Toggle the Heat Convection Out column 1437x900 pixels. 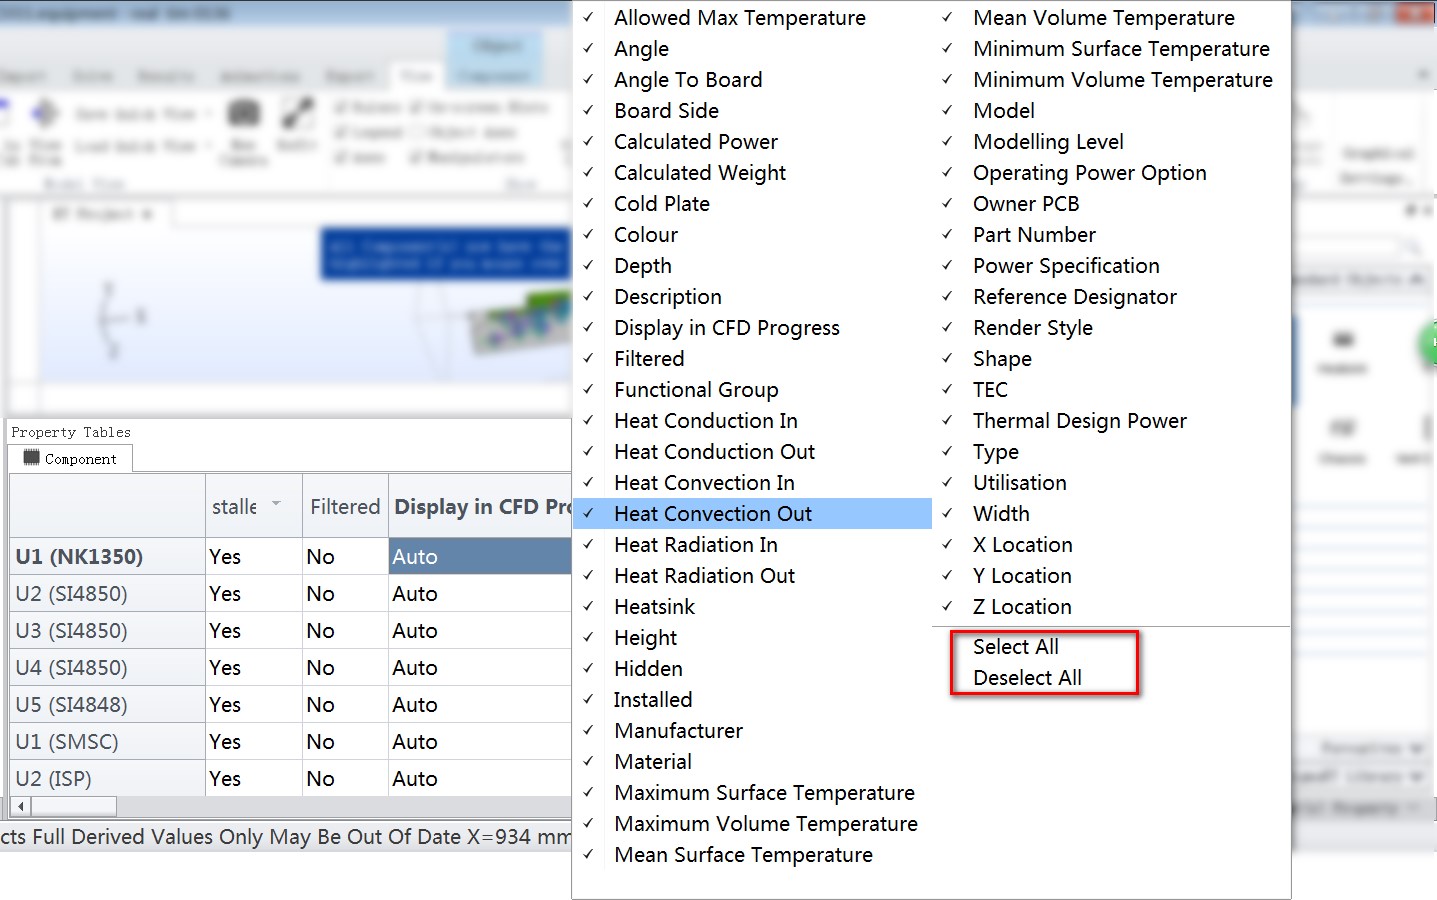point(713,514)
